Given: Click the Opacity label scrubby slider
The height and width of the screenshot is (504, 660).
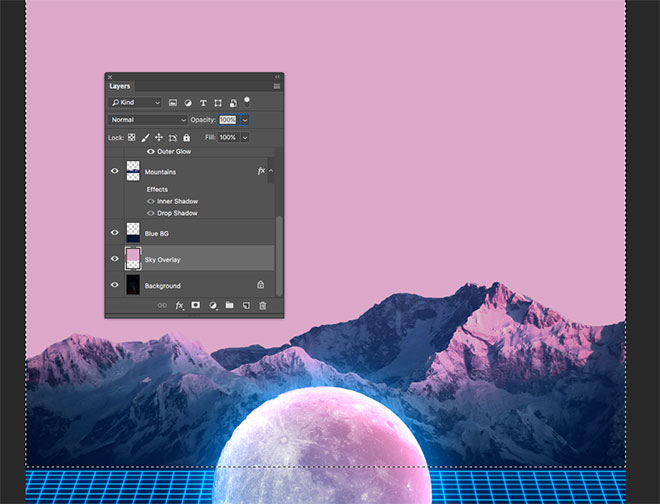Looking at the screenshot, I should pyautogui.click(x=202, y=120).
